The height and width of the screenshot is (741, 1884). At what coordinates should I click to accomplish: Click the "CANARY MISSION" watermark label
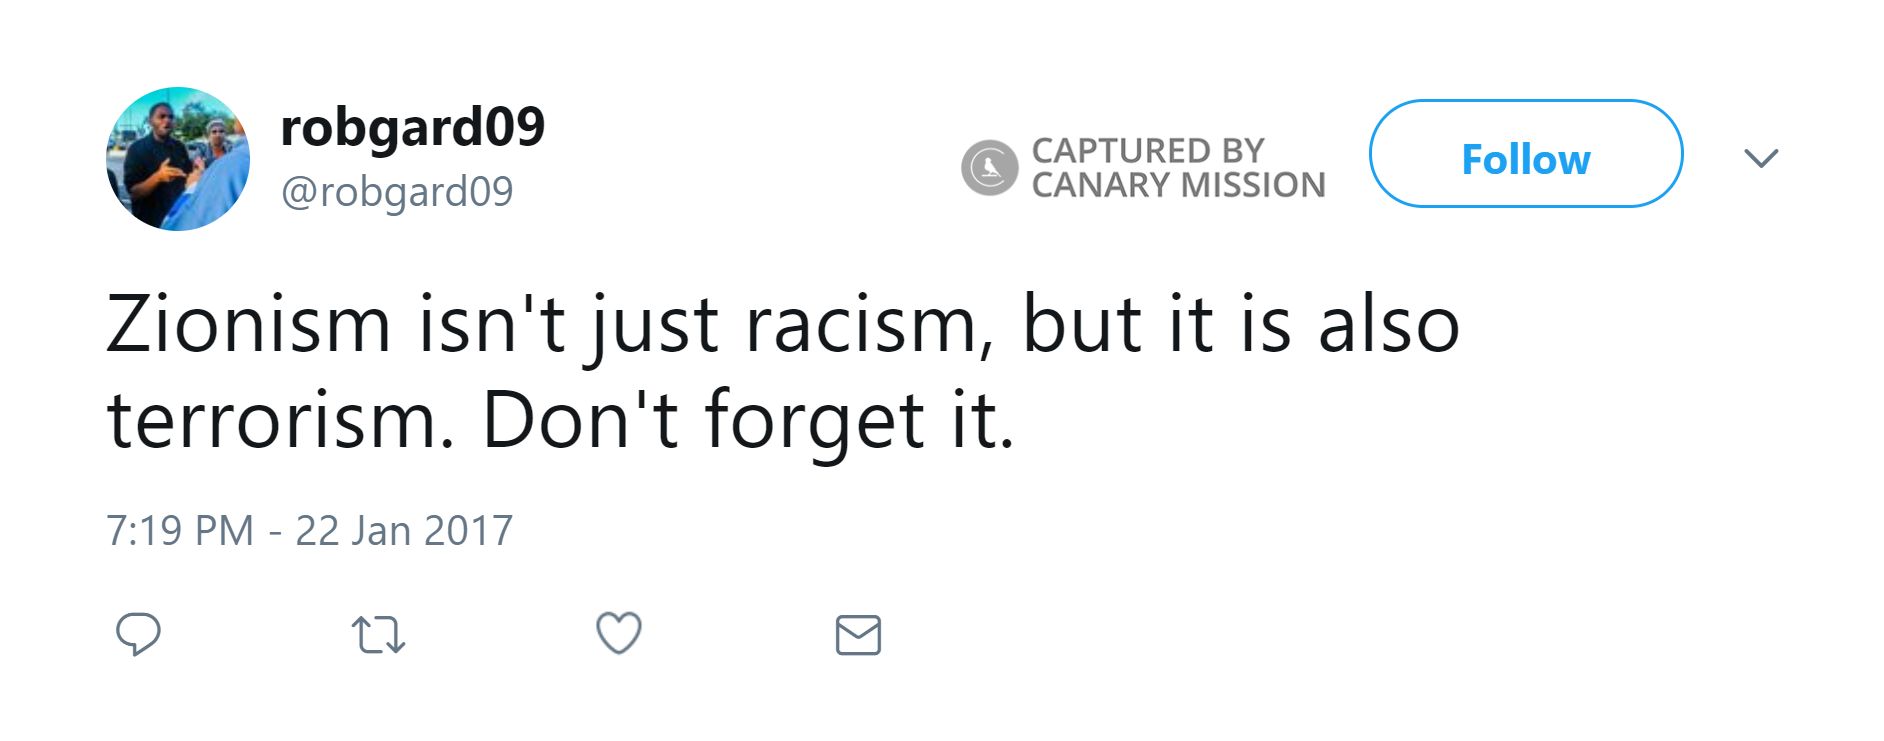pos(1178,185)
